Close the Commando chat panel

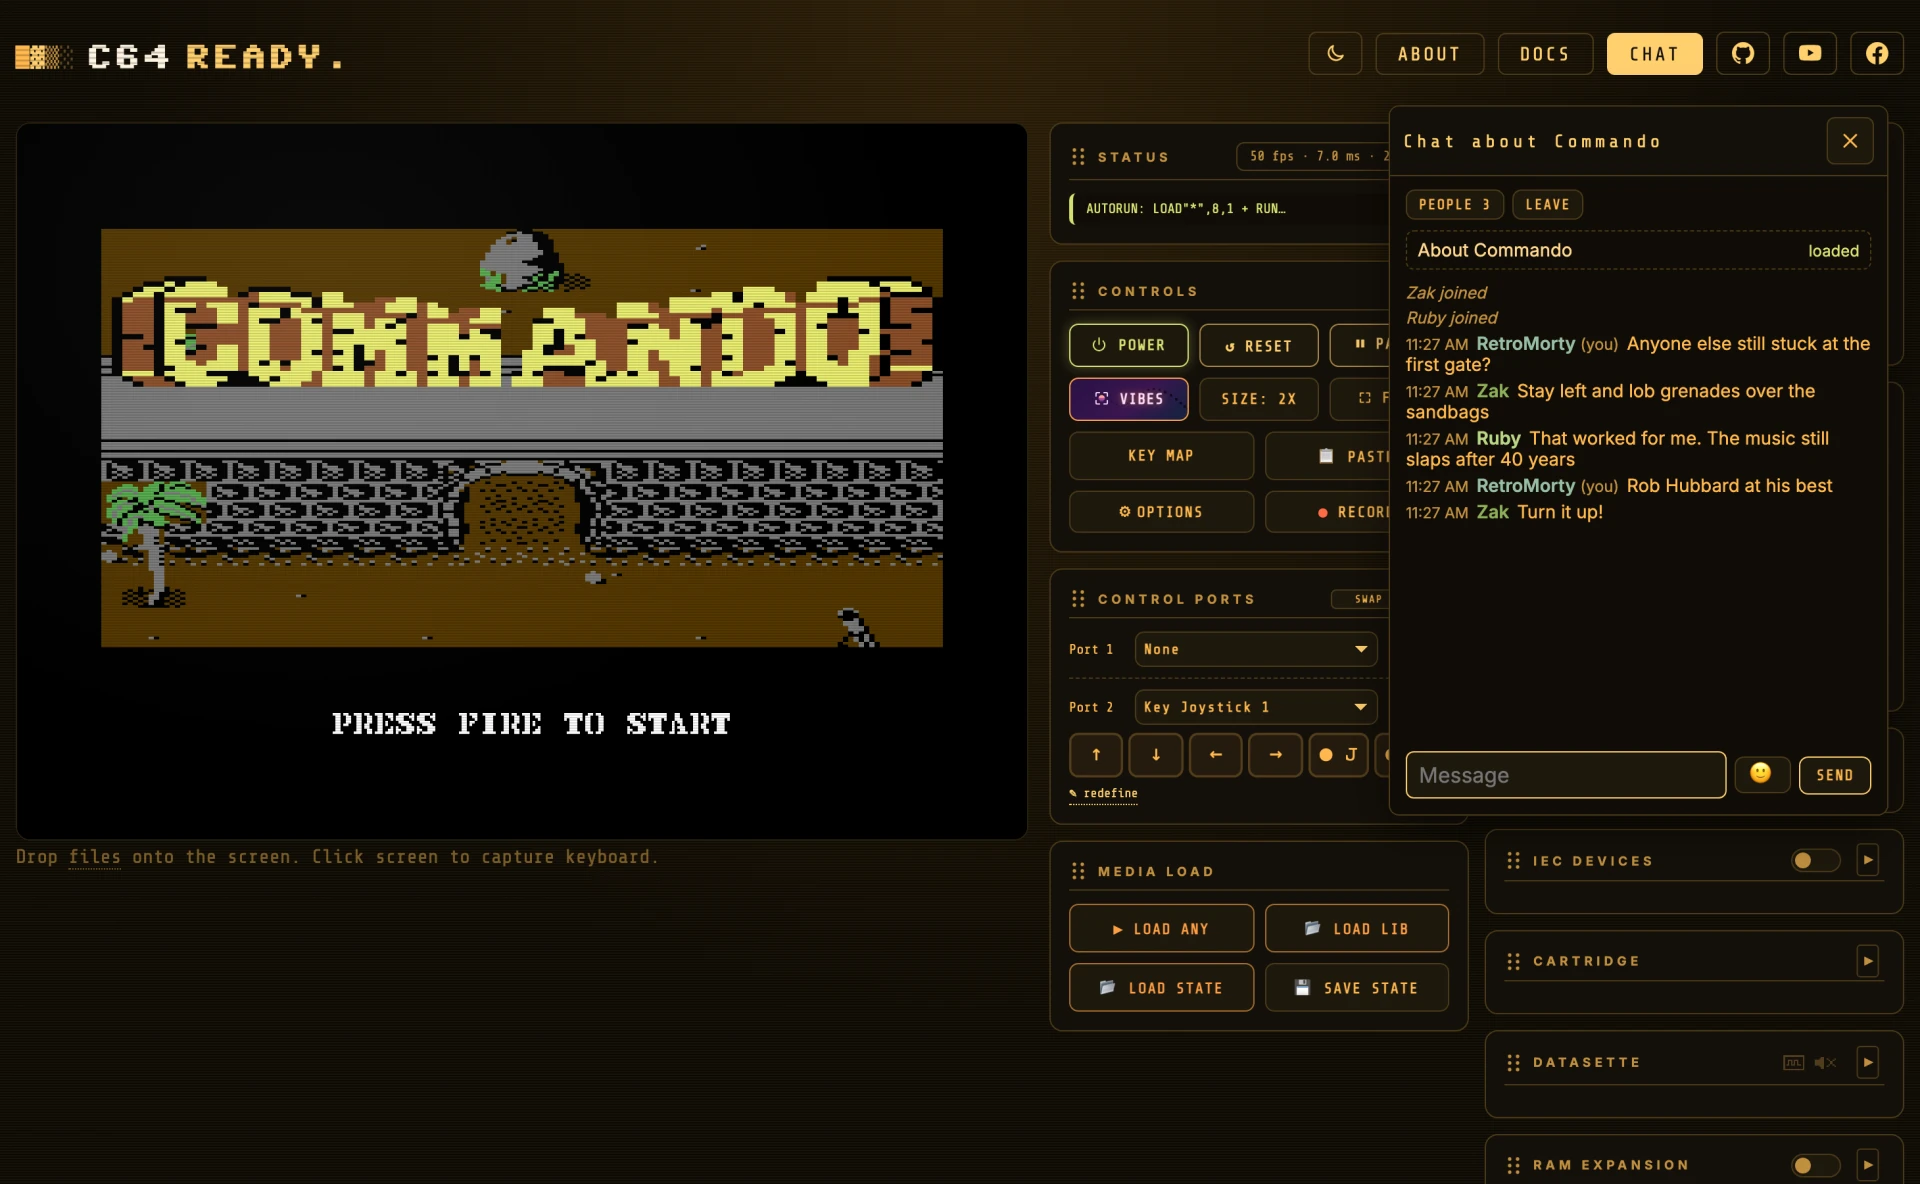pos(1850,141)
